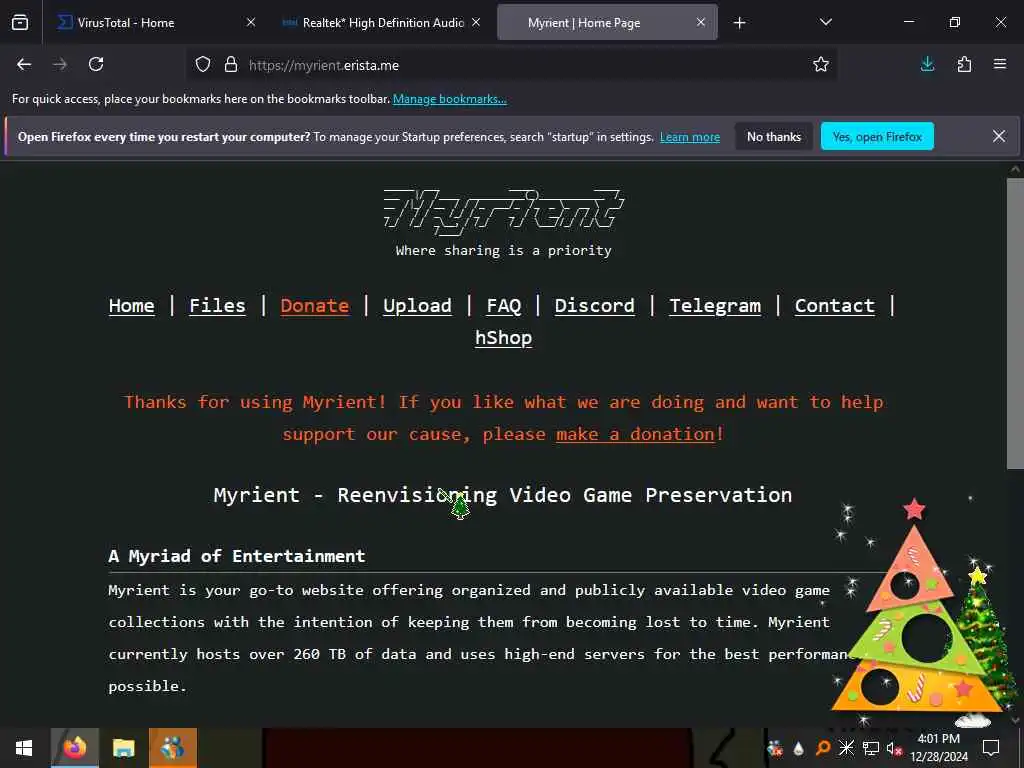This screenshot has width=1024, height=768.
Task: Open the Firefox downloads panel
Action: [927, 64]
